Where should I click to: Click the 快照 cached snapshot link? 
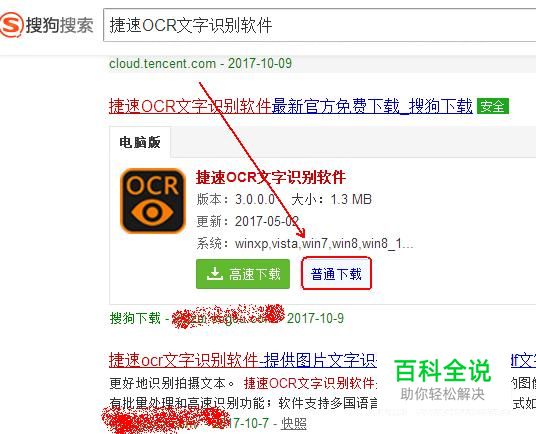click(x=294, y=424)
